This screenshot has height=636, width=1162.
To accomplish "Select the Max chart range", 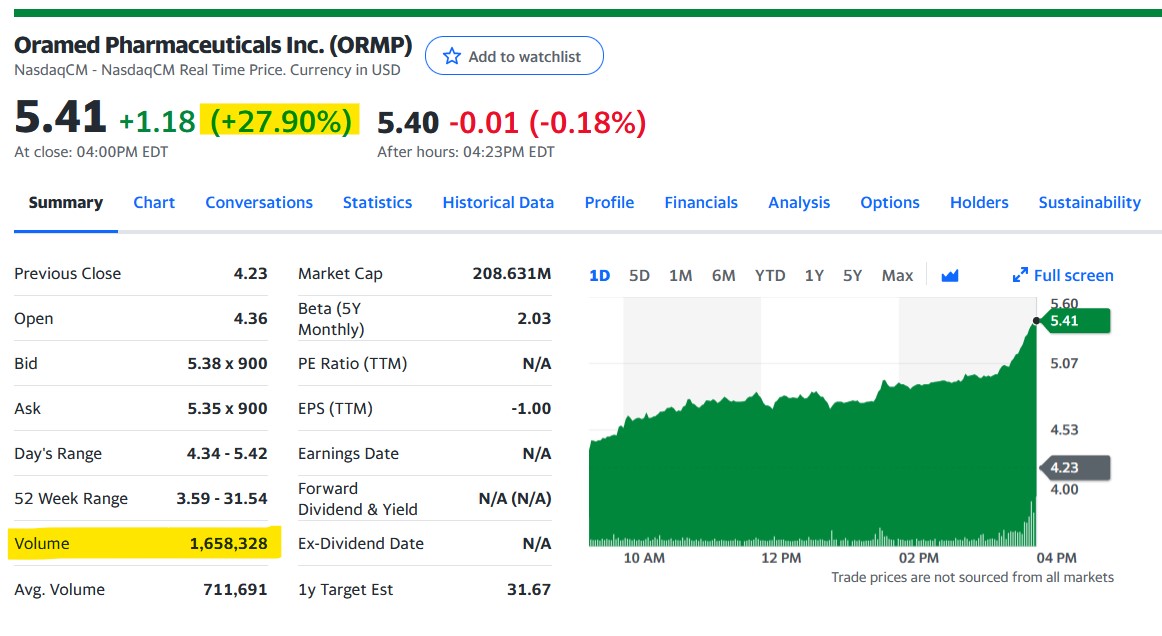I will pyautogui.click(x=897, y=275).
